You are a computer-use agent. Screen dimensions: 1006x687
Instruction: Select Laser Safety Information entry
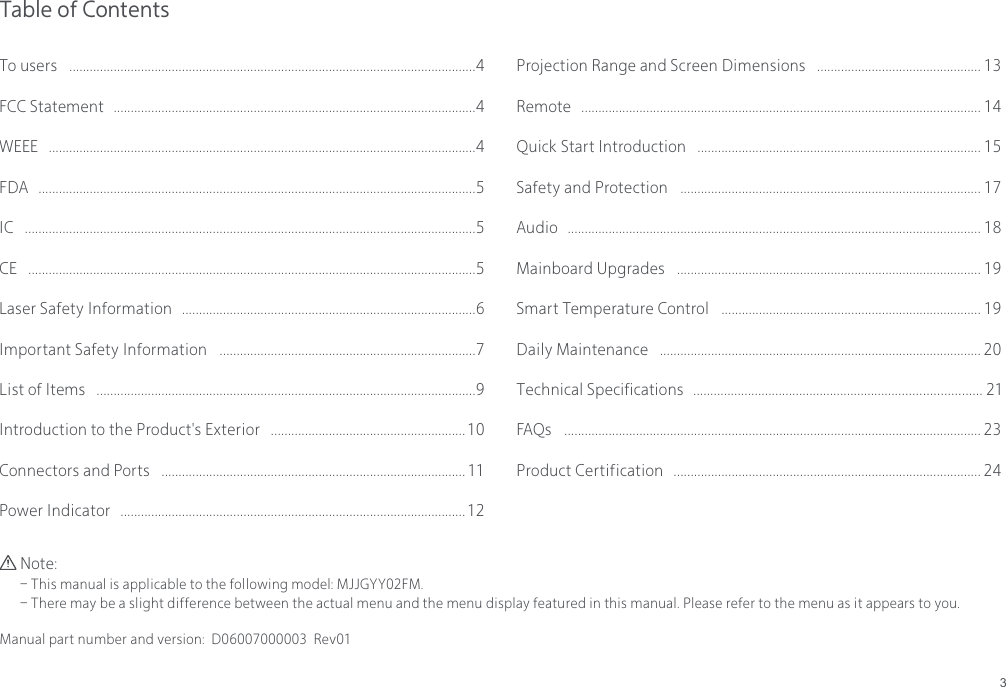86,308
